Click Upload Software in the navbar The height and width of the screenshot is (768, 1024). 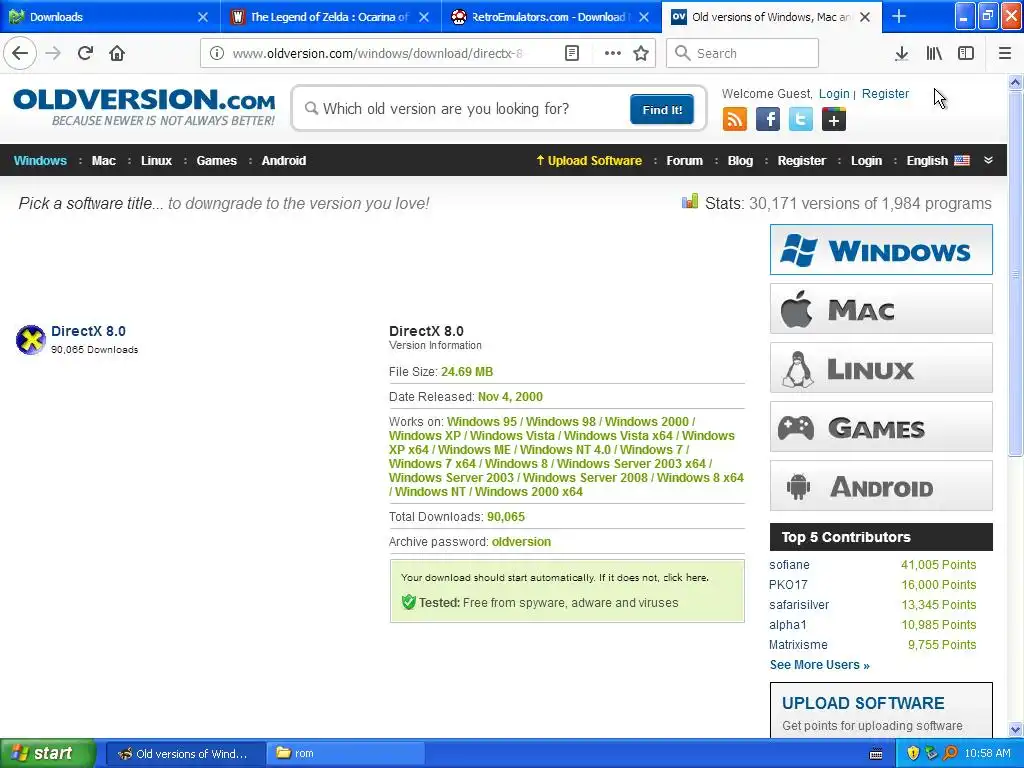coord(589,161)
